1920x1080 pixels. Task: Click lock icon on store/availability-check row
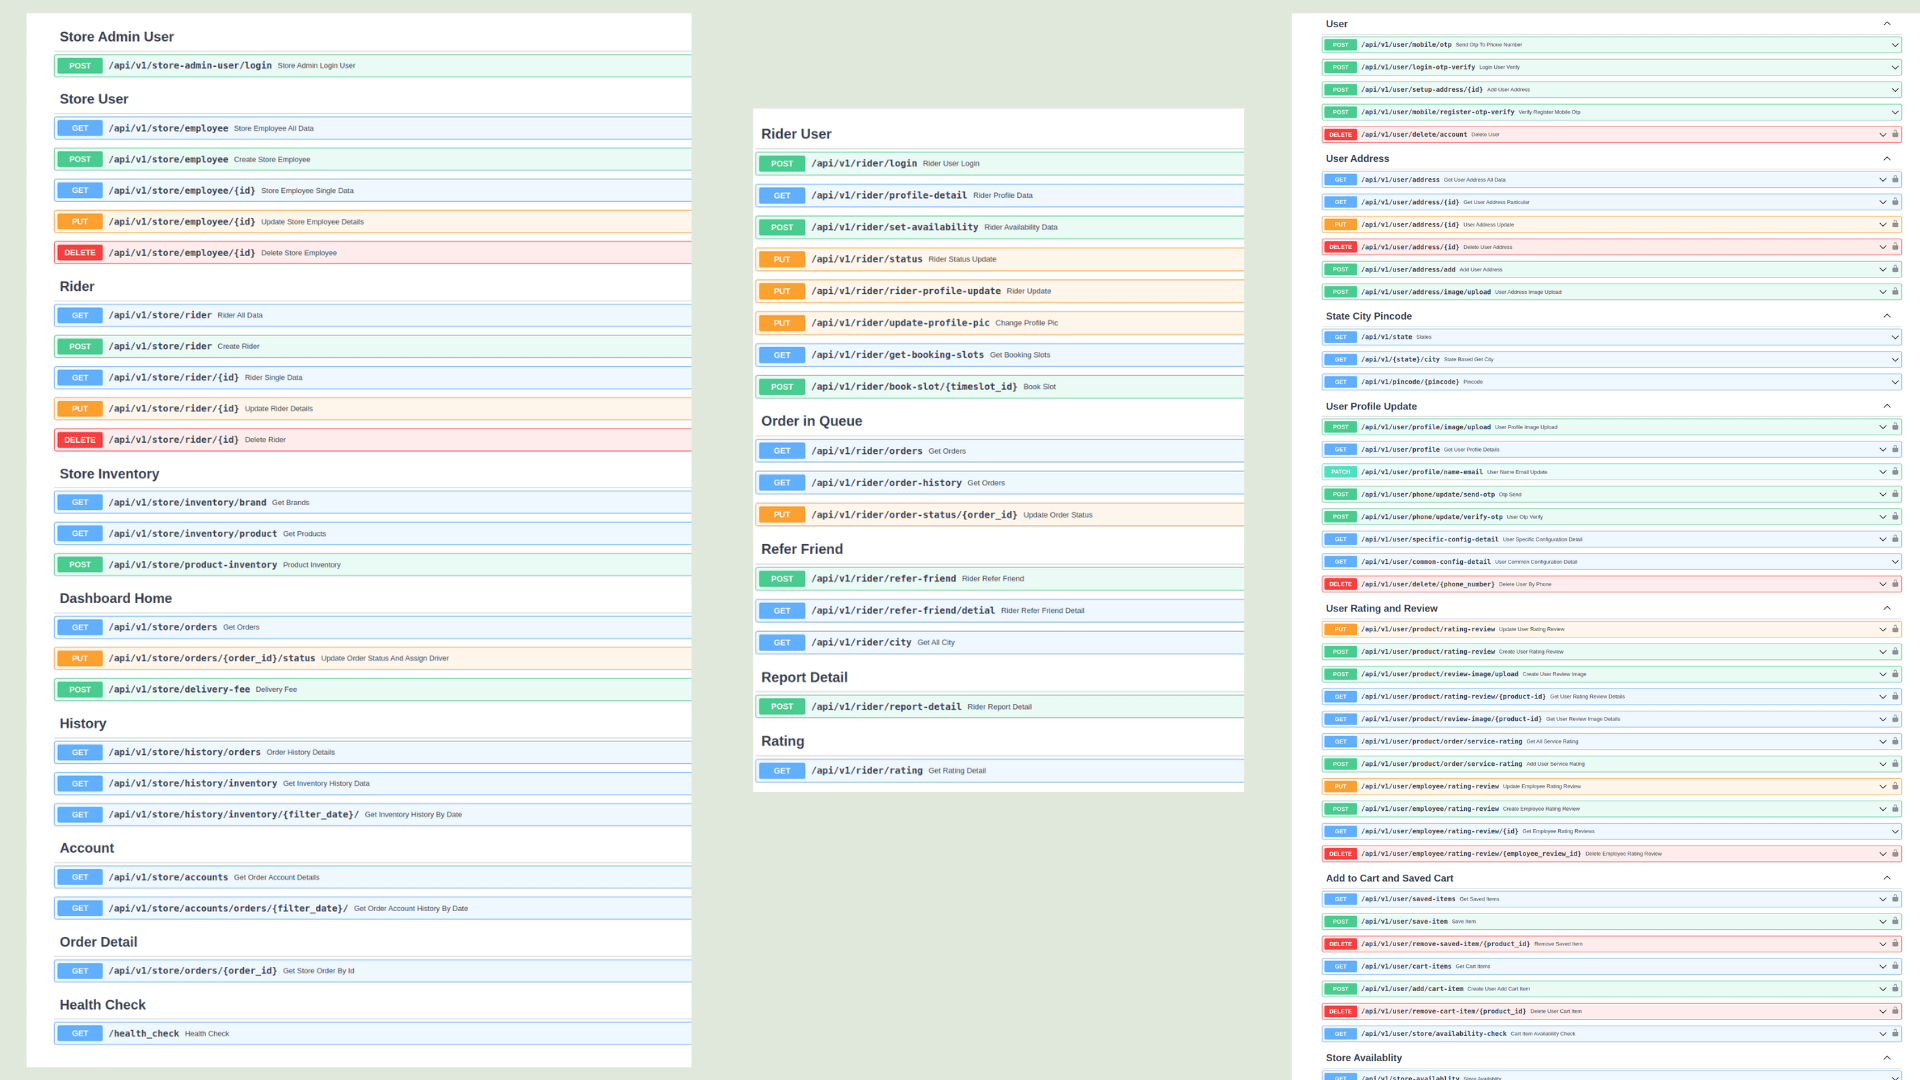pos(1895,1034)
